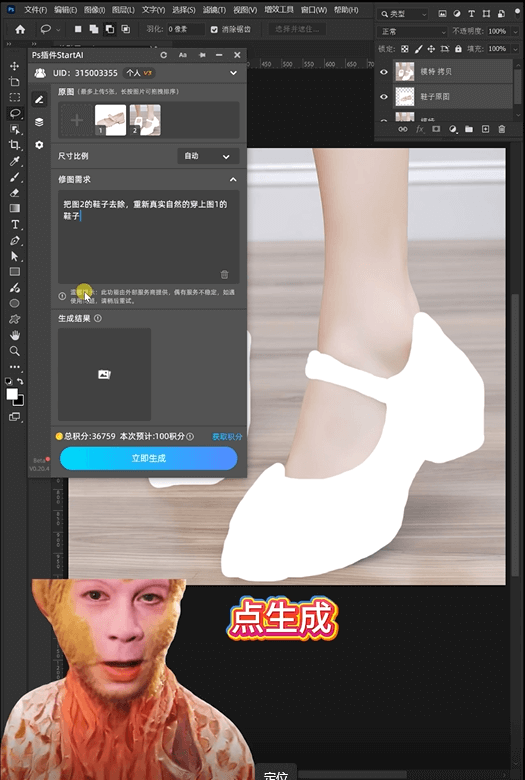Screen dimensions: 525x780
Task: Open the 图层(L) menu
Action: [123, 10]
